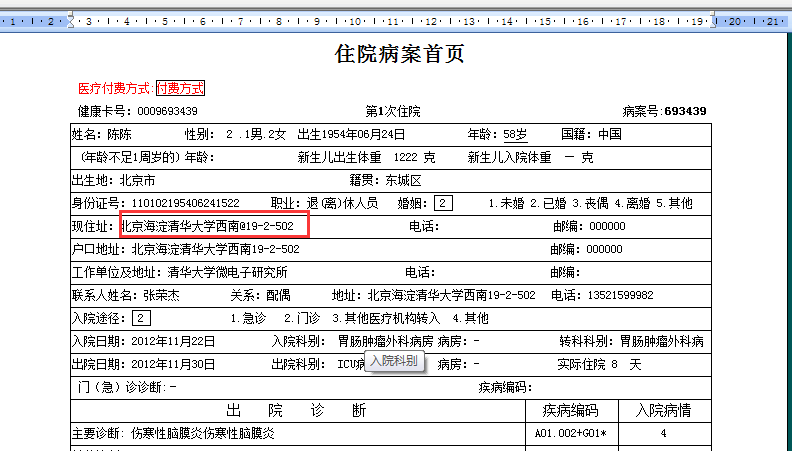
Task: Select birth date 1954年06月24日
Action: (x=364, y=134)
